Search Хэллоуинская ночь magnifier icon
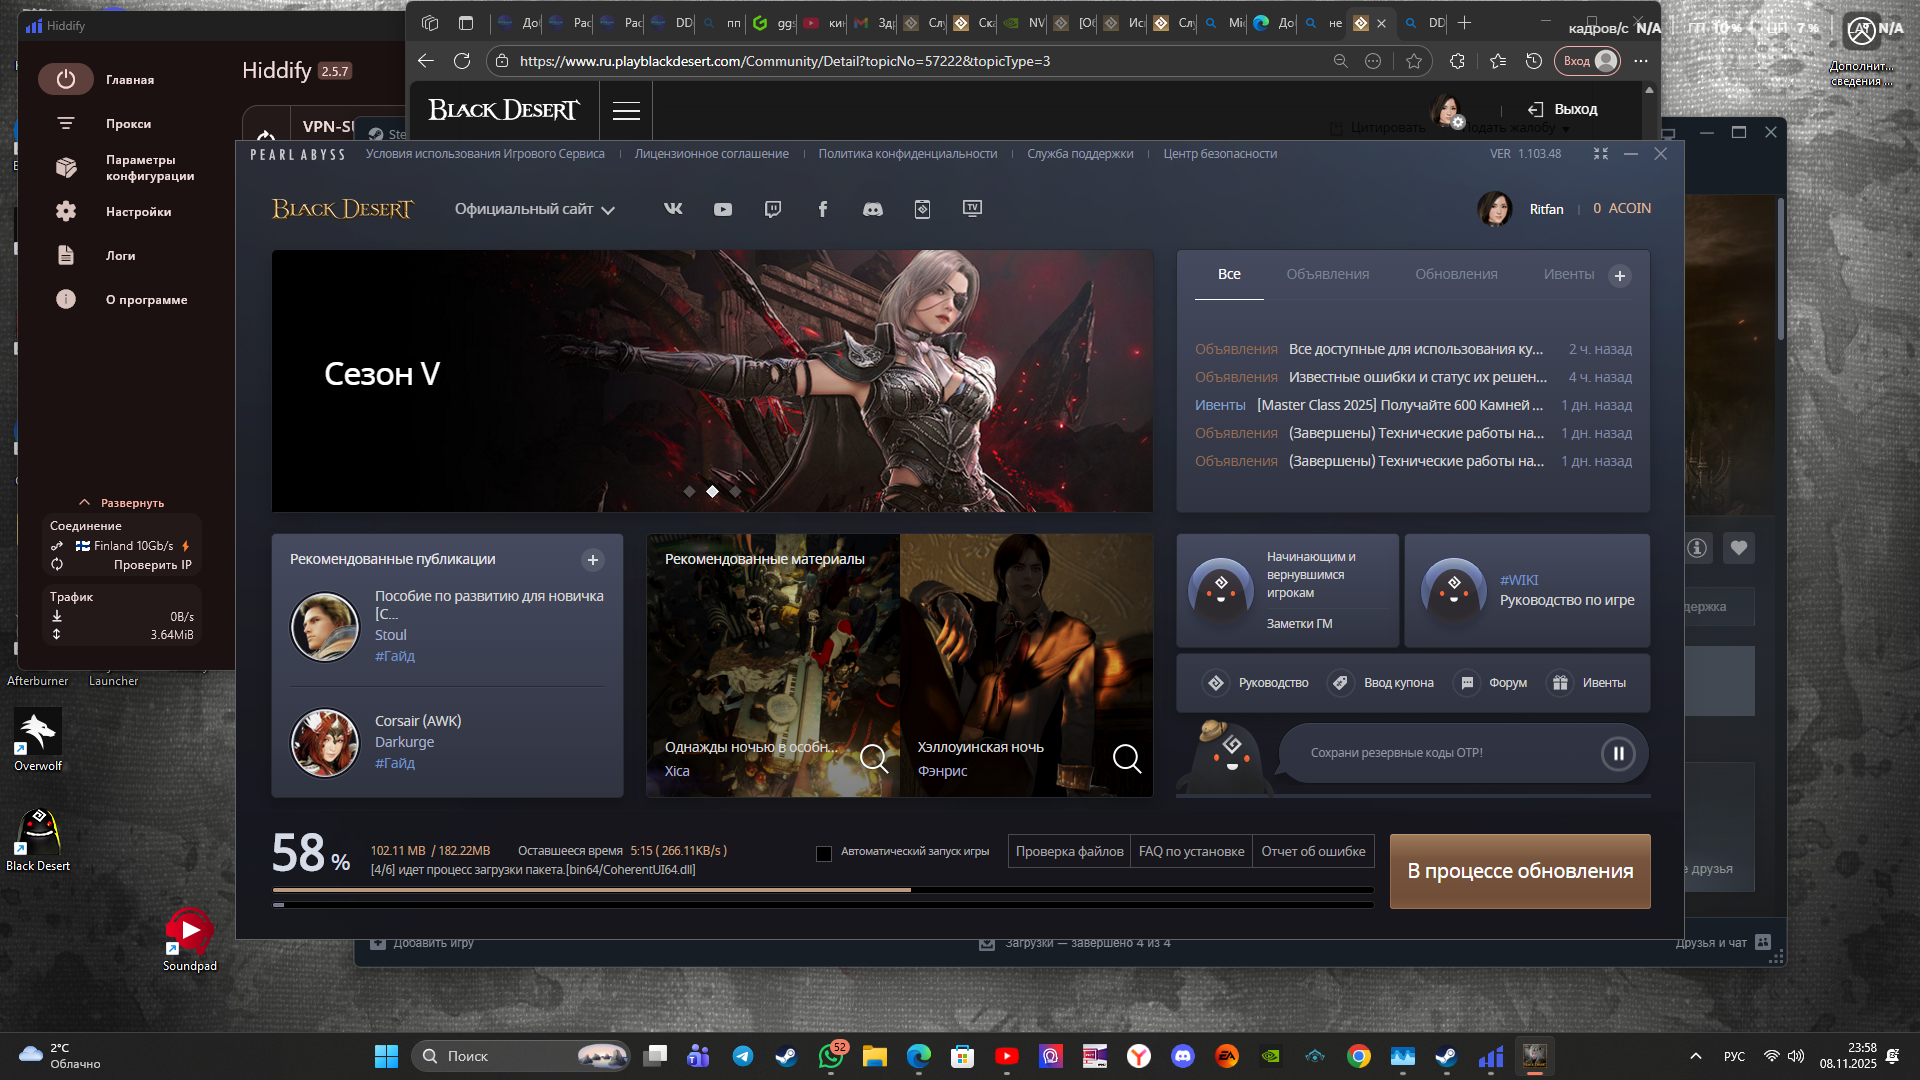Viewport: 1920px width, 1080px height. pos(1127,759)
